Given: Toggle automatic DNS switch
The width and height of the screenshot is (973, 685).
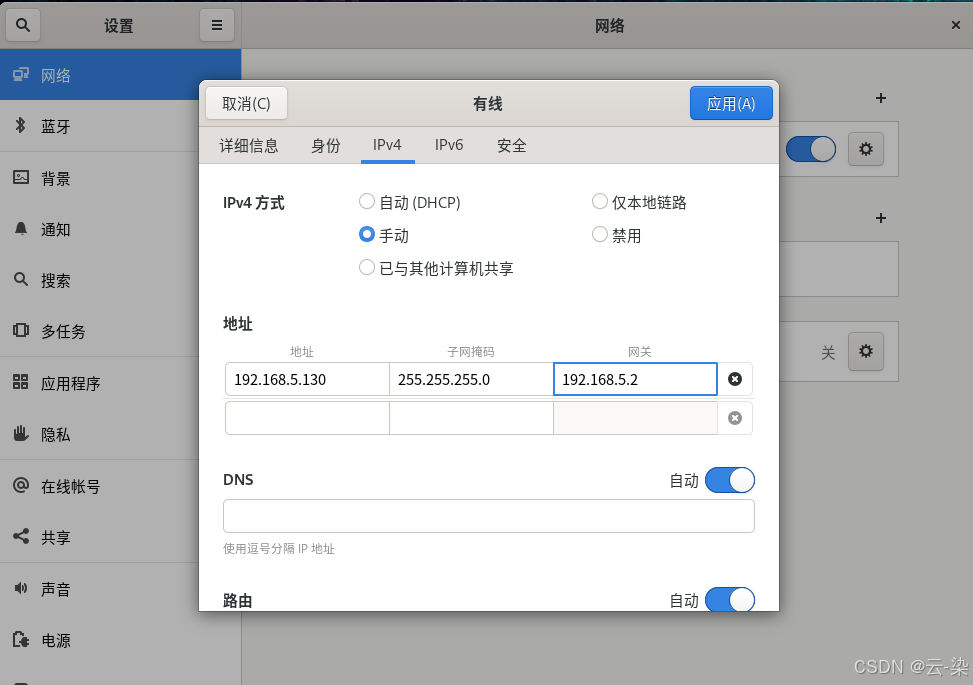Looking at the screenshot, I should click(x=730, y=480).
